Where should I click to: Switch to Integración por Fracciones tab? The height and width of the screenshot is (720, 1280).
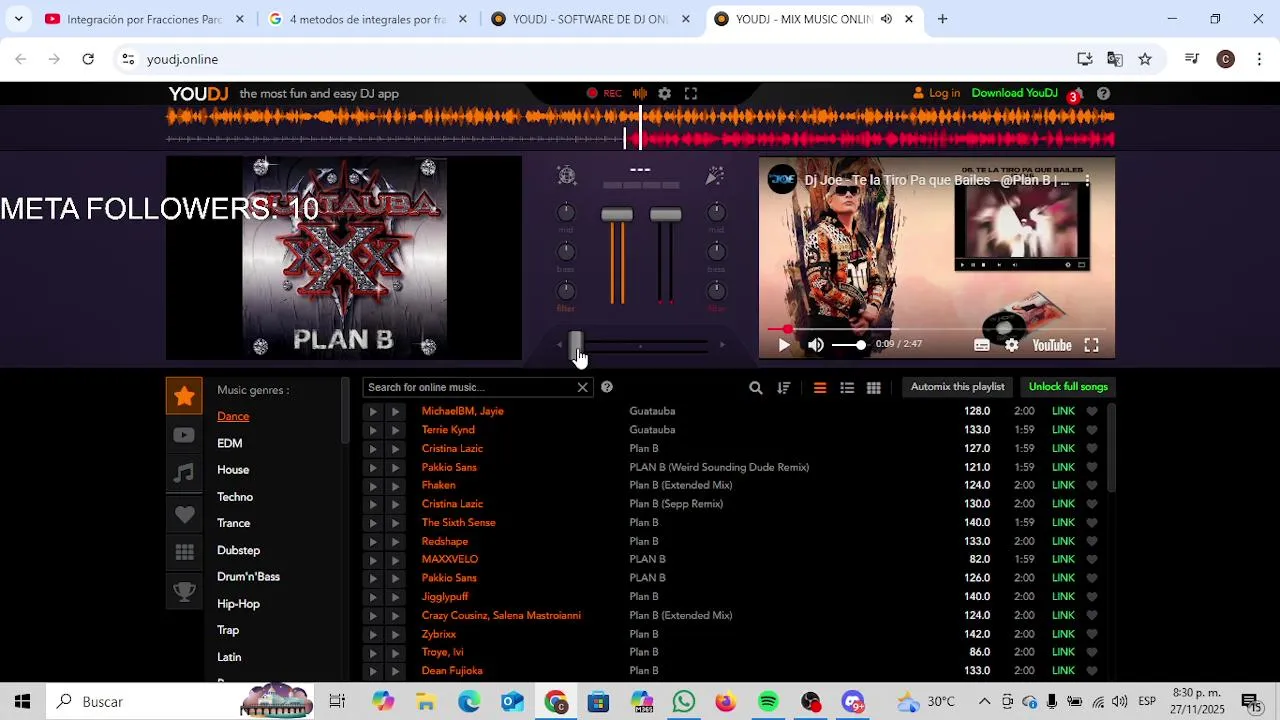pos(145,19)
